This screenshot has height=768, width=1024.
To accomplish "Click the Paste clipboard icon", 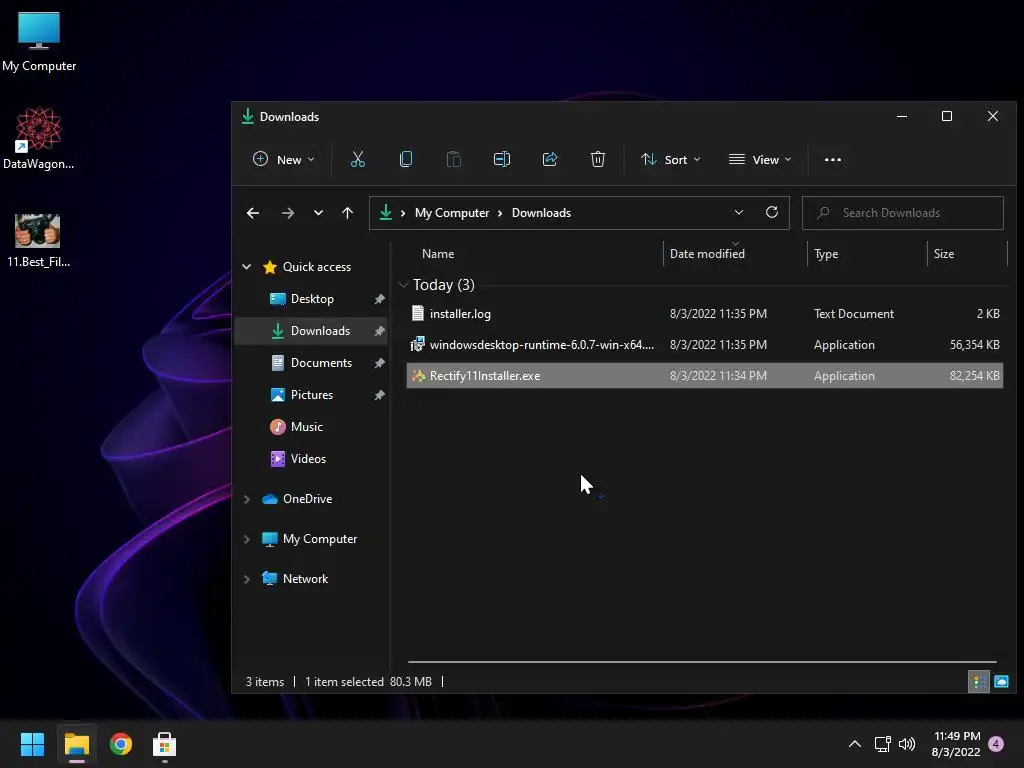I will 453,159.
